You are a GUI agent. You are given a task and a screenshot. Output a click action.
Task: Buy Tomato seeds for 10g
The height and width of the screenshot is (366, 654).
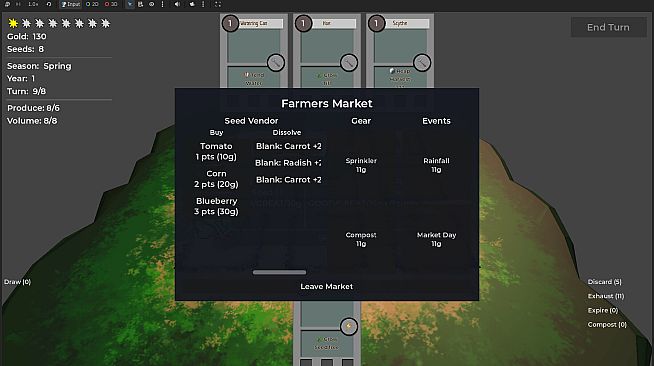(x=216, y=151)
